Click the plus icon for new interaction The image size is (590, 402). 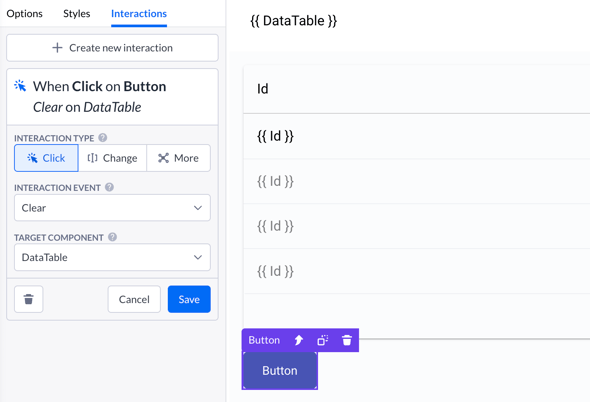point(57,48)
